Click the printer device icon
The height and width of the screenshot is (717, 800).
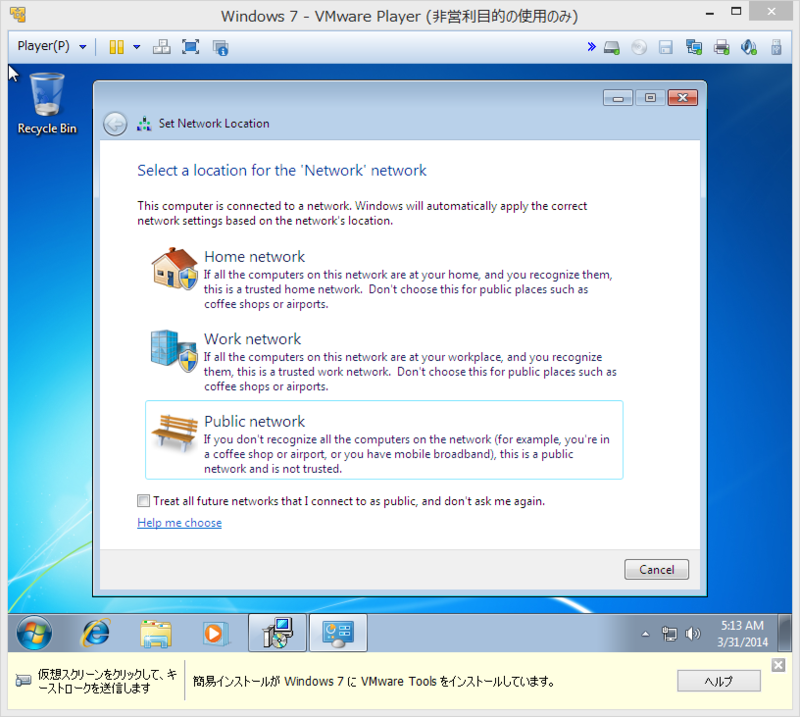(x=721, y=47)
